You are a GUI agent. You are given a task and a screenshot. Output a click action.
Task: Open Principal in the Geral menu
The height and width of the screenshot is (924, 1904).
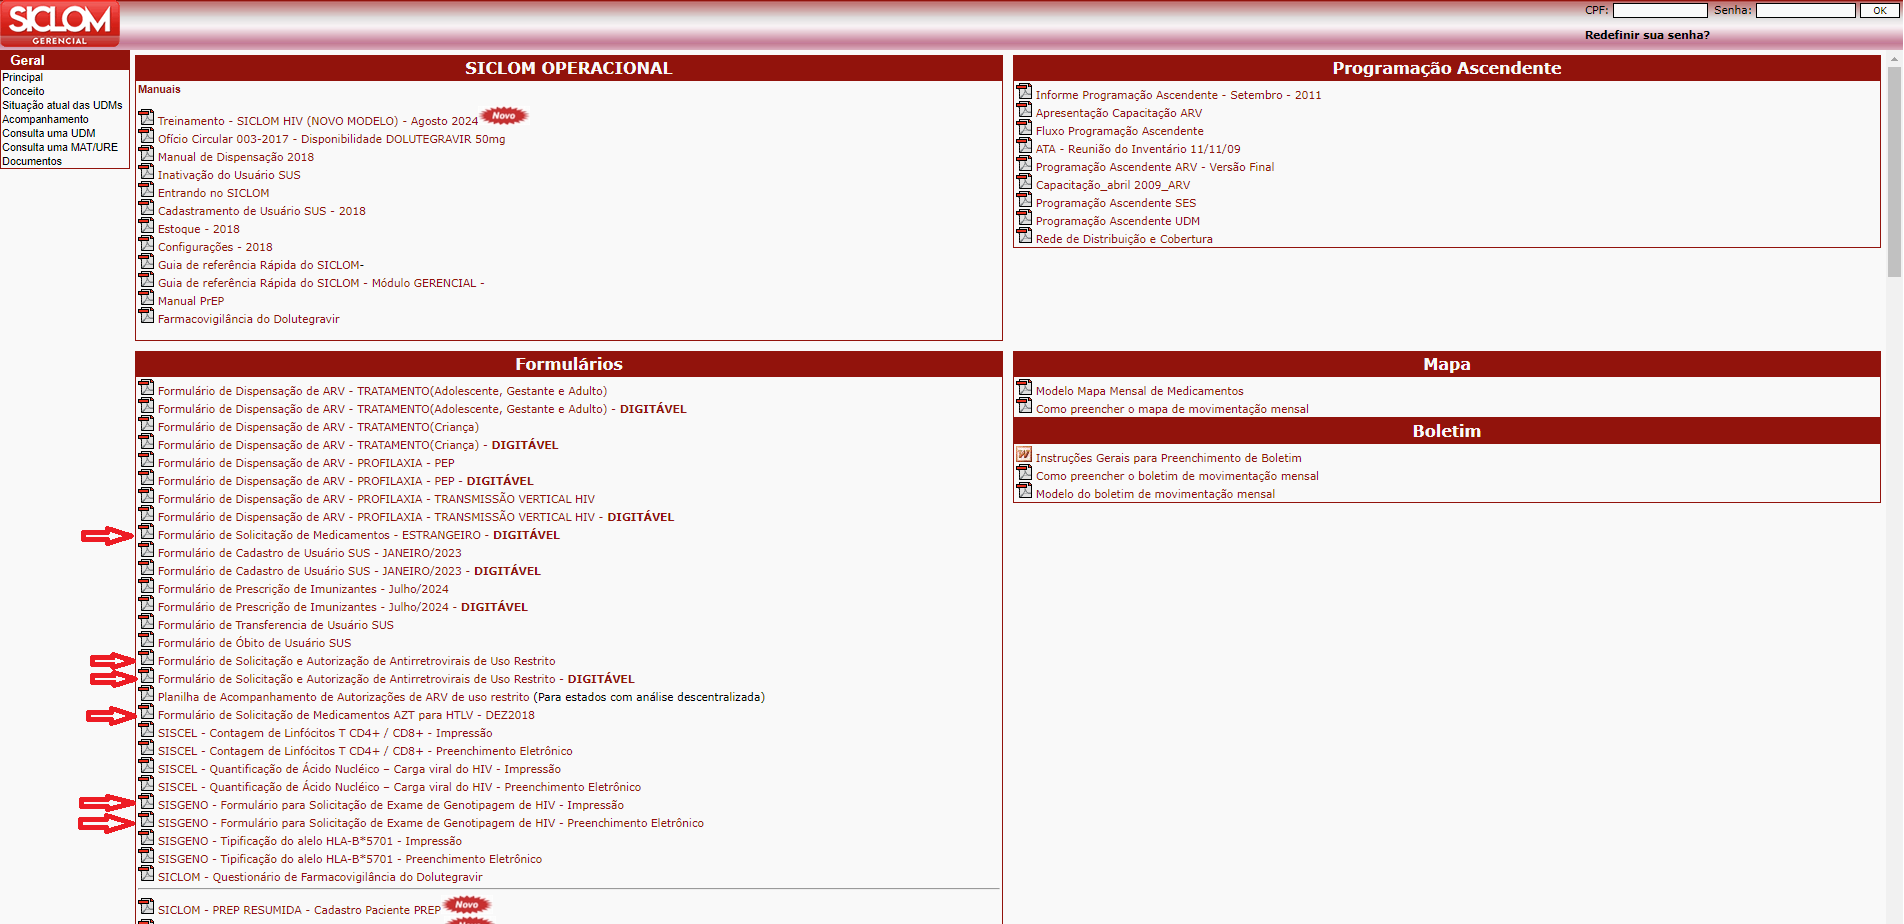tap(22, 77)
